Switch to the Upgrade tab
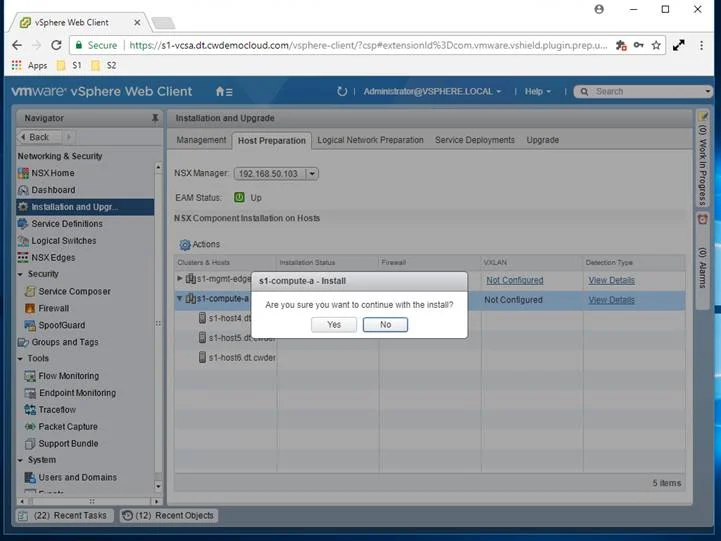Viewport: 721px width, 541px height. [543, 140]
